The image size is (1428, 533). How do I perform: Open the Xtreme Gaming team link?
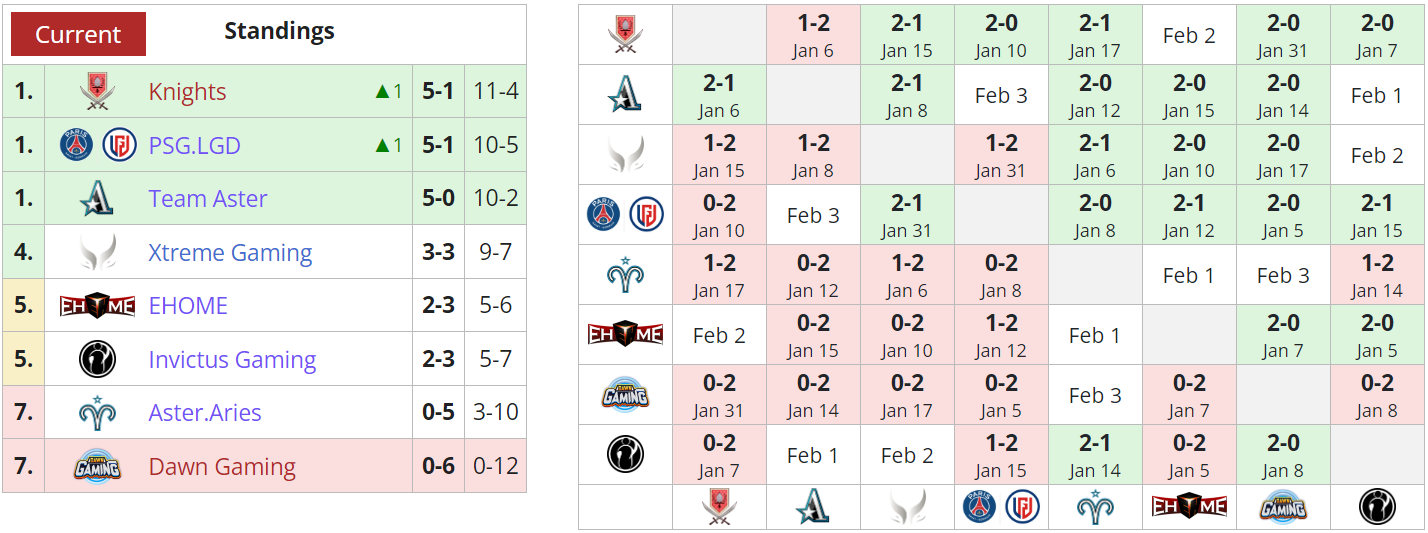pos(230,253)
